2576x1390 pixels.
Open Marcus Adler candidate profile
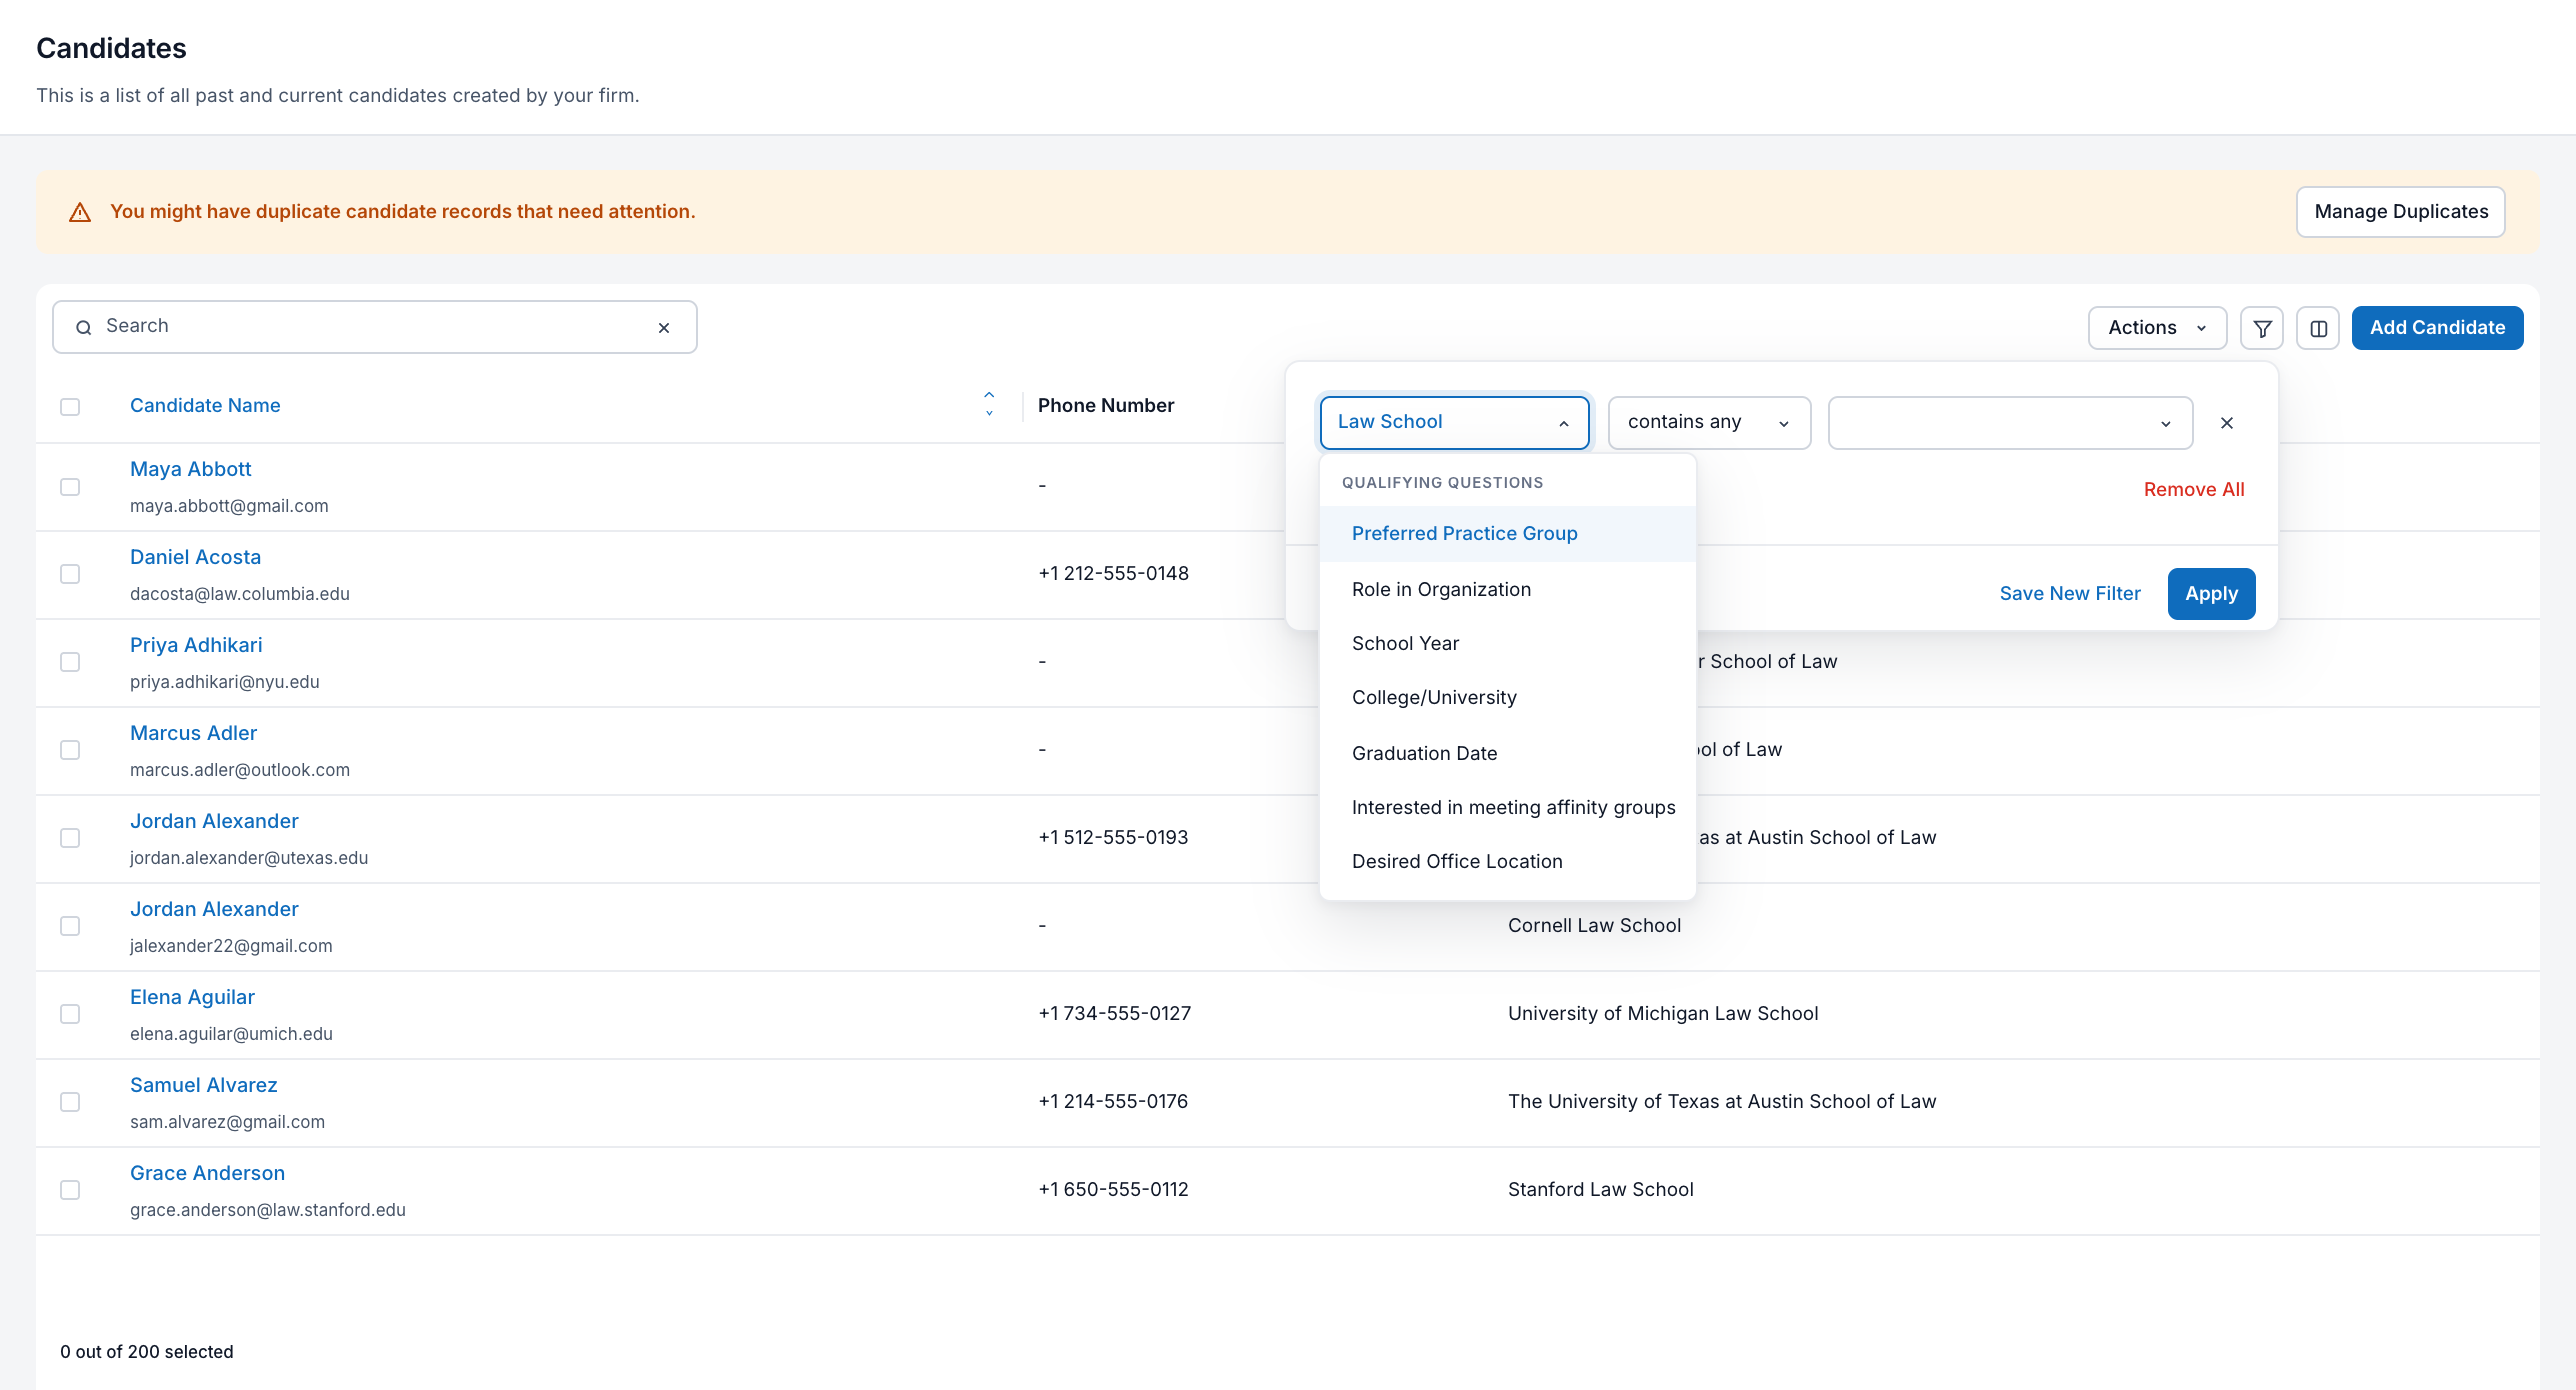(193, 734)
